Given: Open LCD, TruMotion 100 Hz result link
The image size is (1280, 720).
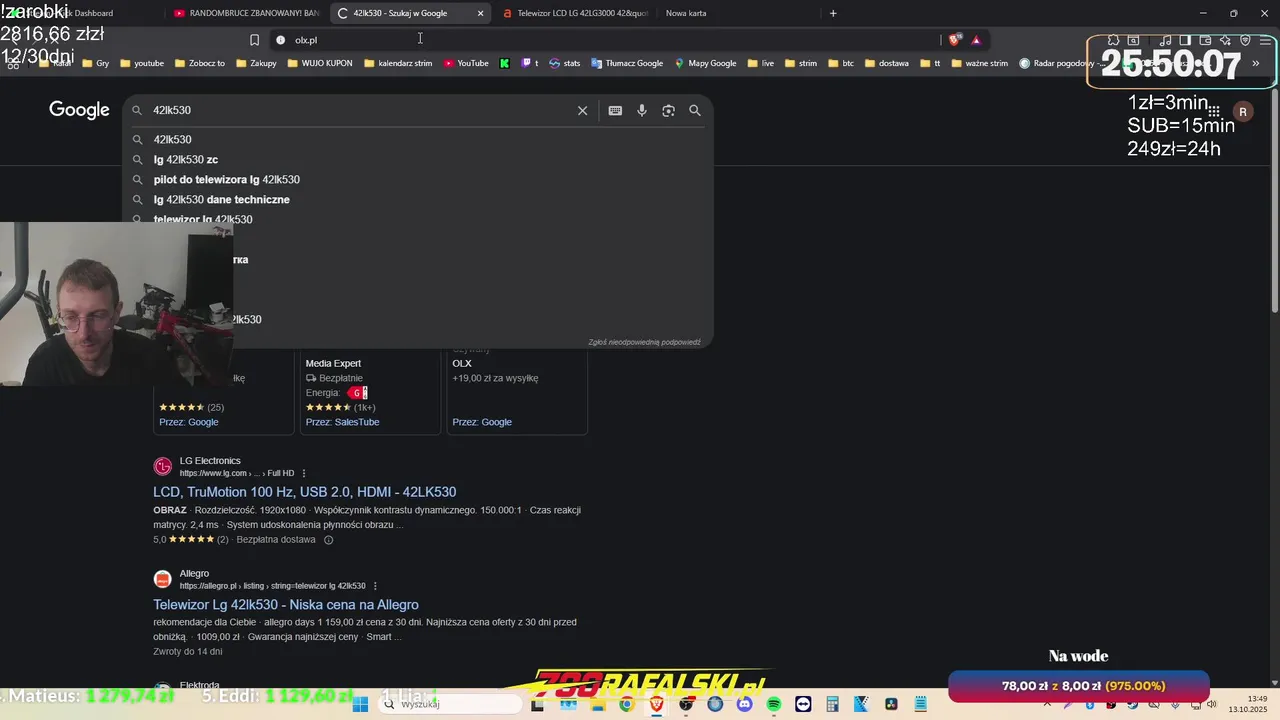Looking at the screenshot, I should (304, 492).
